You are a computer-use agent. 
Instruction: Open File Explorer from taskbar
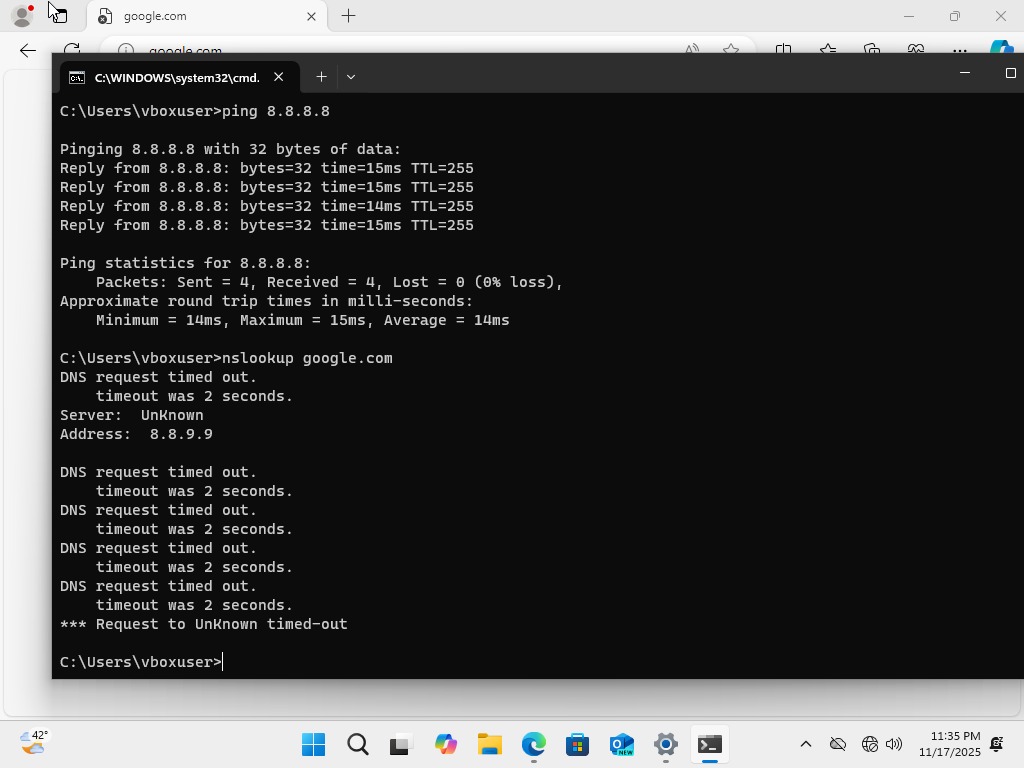(x=489, y=744)
